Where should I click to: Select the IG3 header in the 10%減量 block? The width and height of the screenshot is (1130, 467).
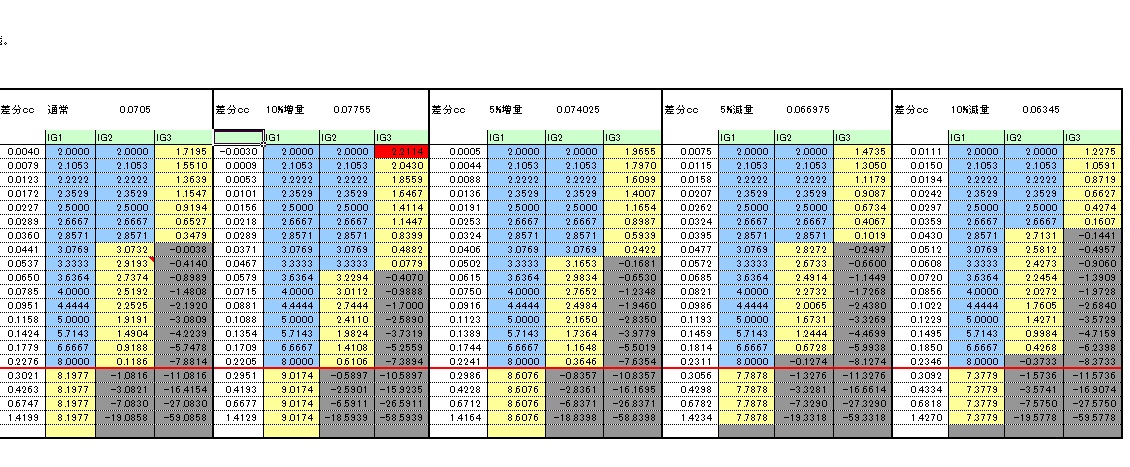1093,137
